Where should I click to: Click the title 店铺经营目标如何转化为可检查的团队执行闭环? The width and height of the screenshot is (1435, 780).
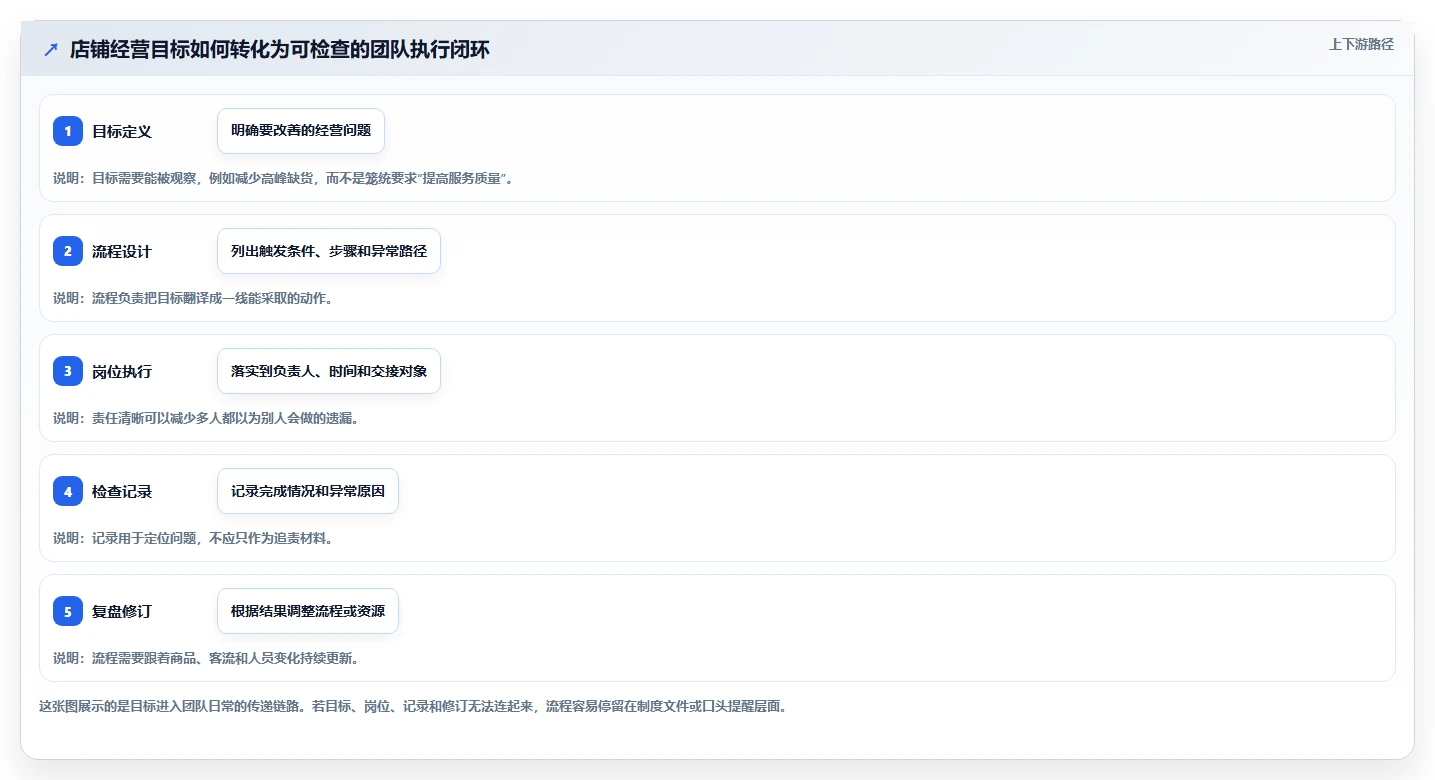click(x=280, y=50)
